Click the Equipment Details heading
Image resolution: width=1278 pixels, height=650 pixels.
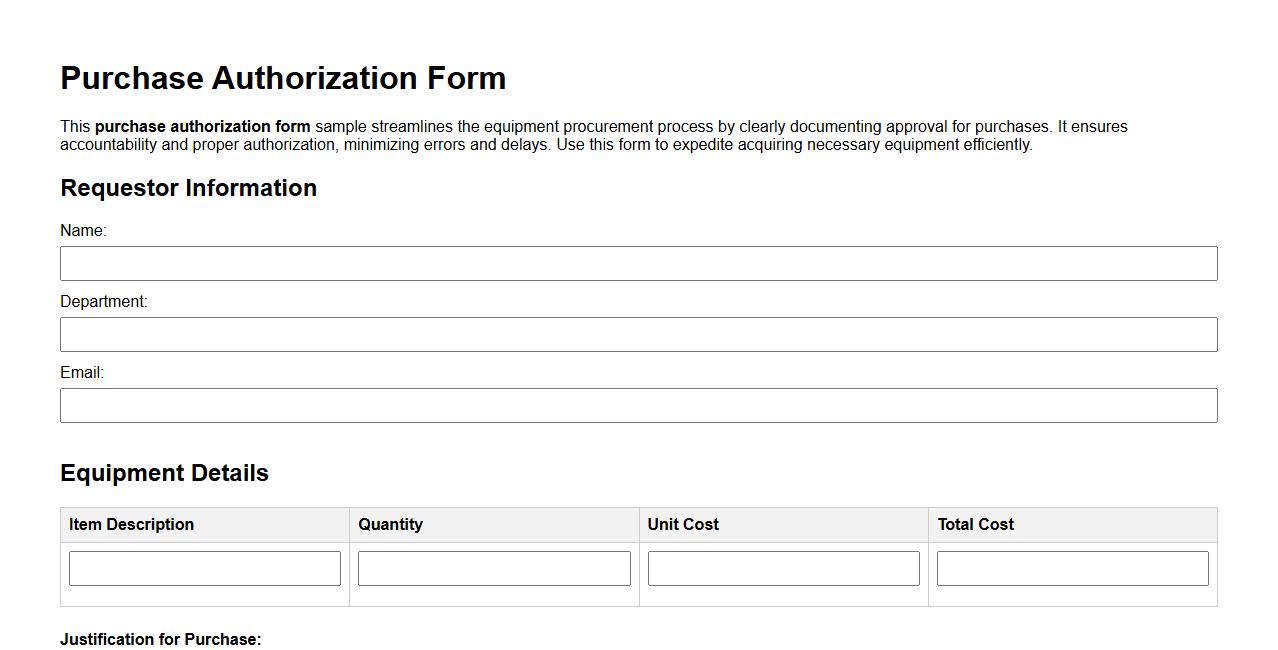164,473
